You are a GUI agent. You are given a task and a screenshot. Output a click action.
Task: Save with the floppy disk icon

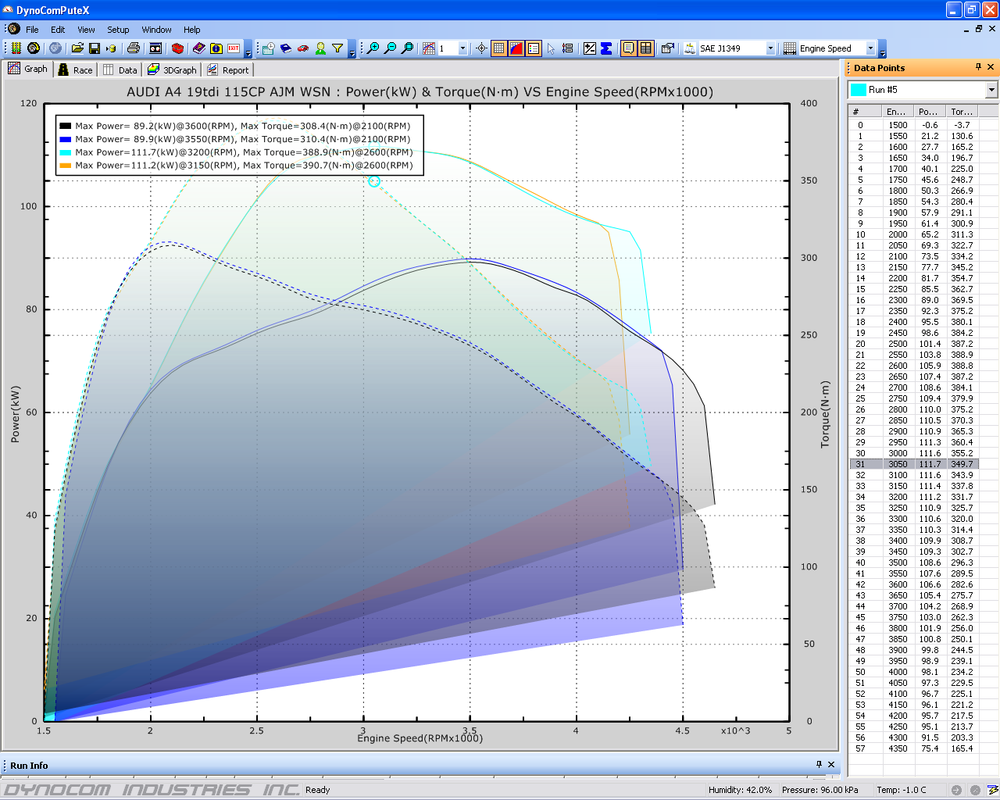click(x=94, y=48)
